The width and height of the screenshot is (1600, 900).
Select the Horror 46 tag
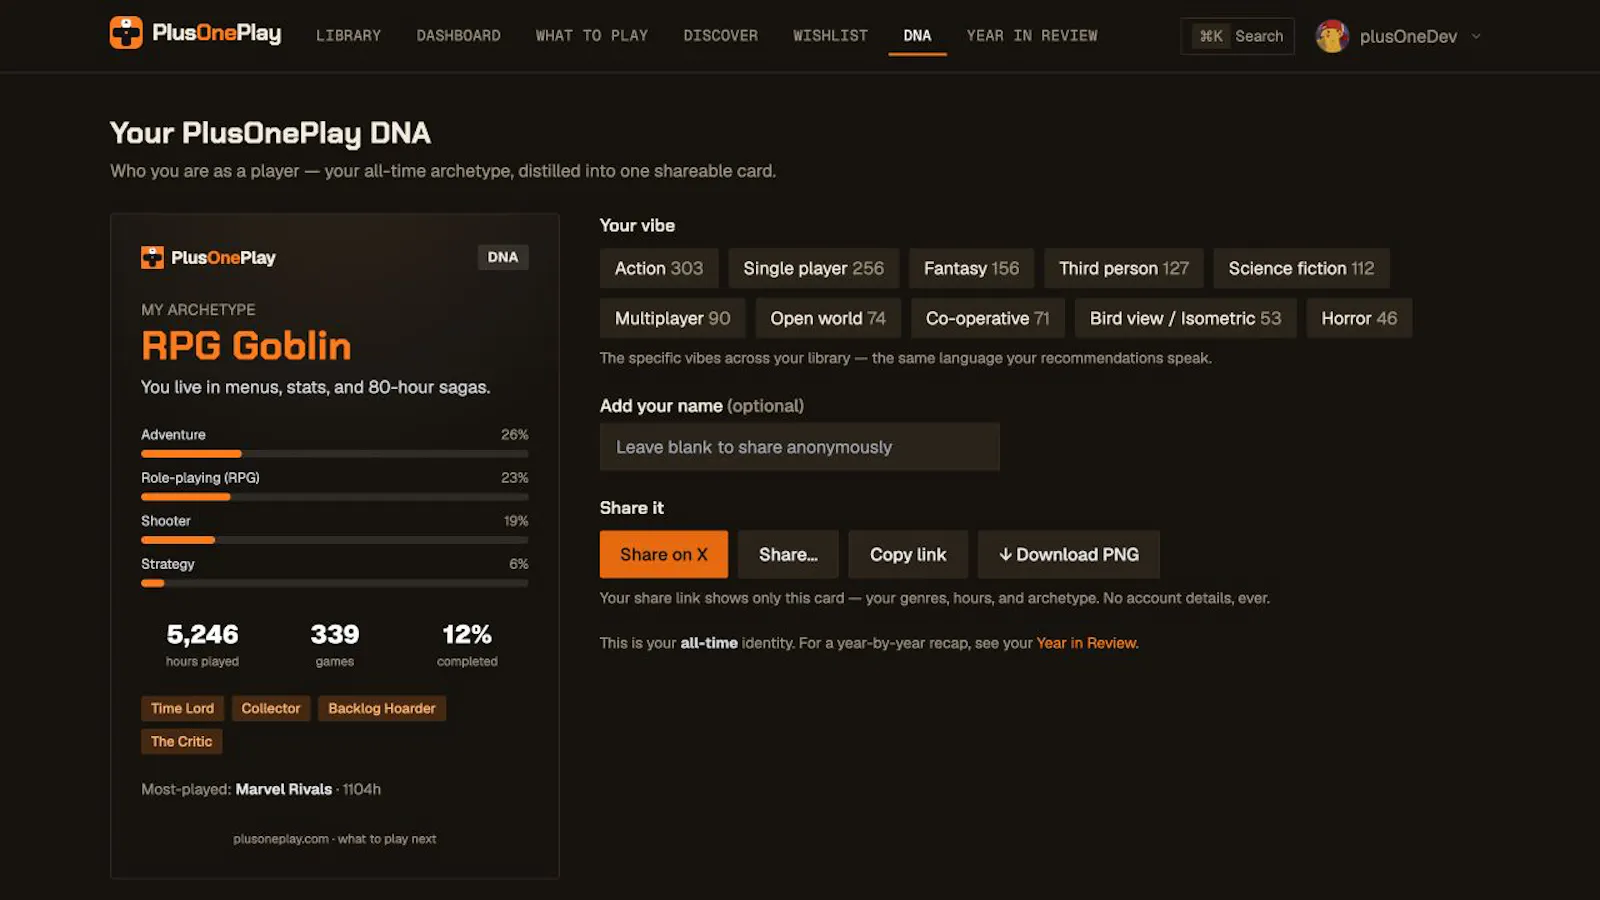click(1359, 318)
